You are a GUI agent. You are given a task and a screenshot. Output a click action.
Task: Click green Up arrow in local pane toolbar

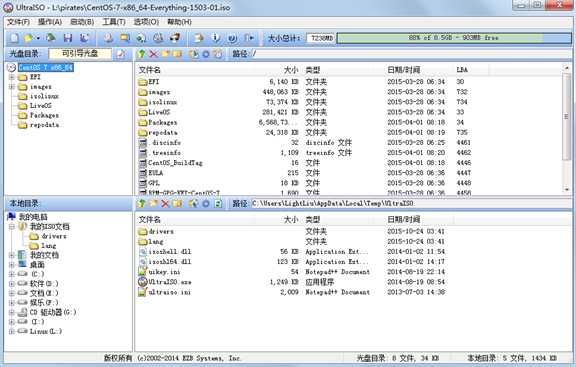[x=141, y=203]
